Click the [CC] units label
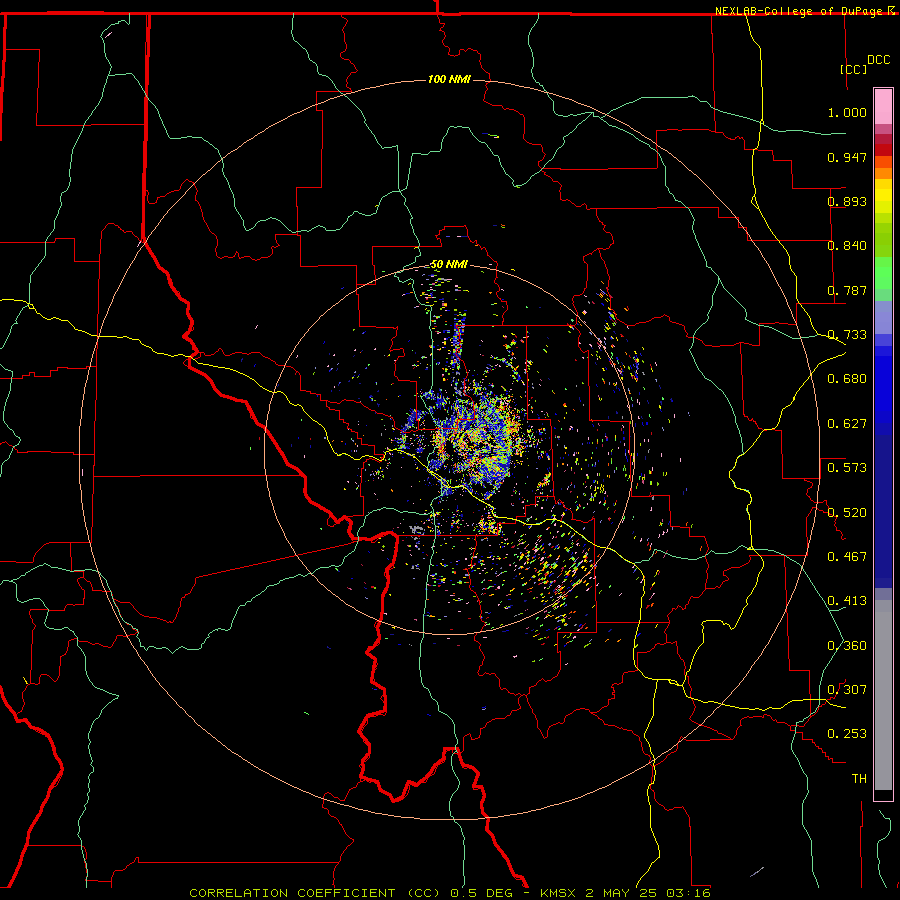Viewport: 900px width, 900px height. tap(854, 69)
